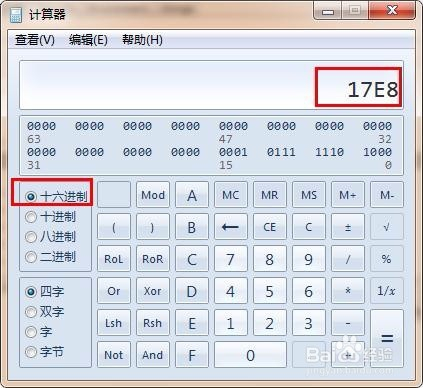Click the 1110 bit group in binary panel
The width and height of the screenshot is (423, 388).
point(329,152)
